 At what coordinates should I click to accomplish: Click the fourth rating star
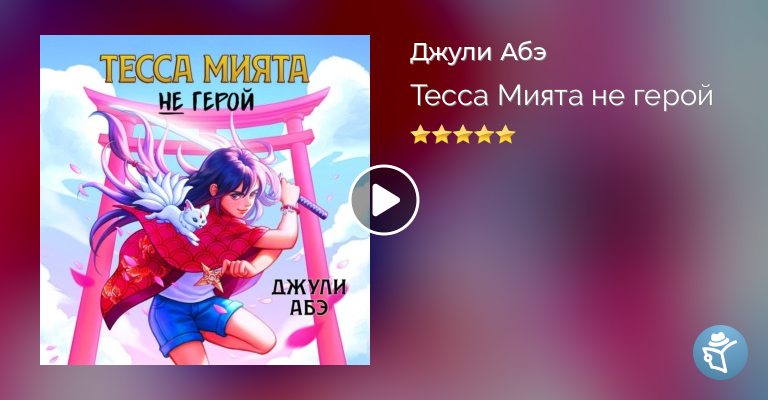[x=484, y=134]
